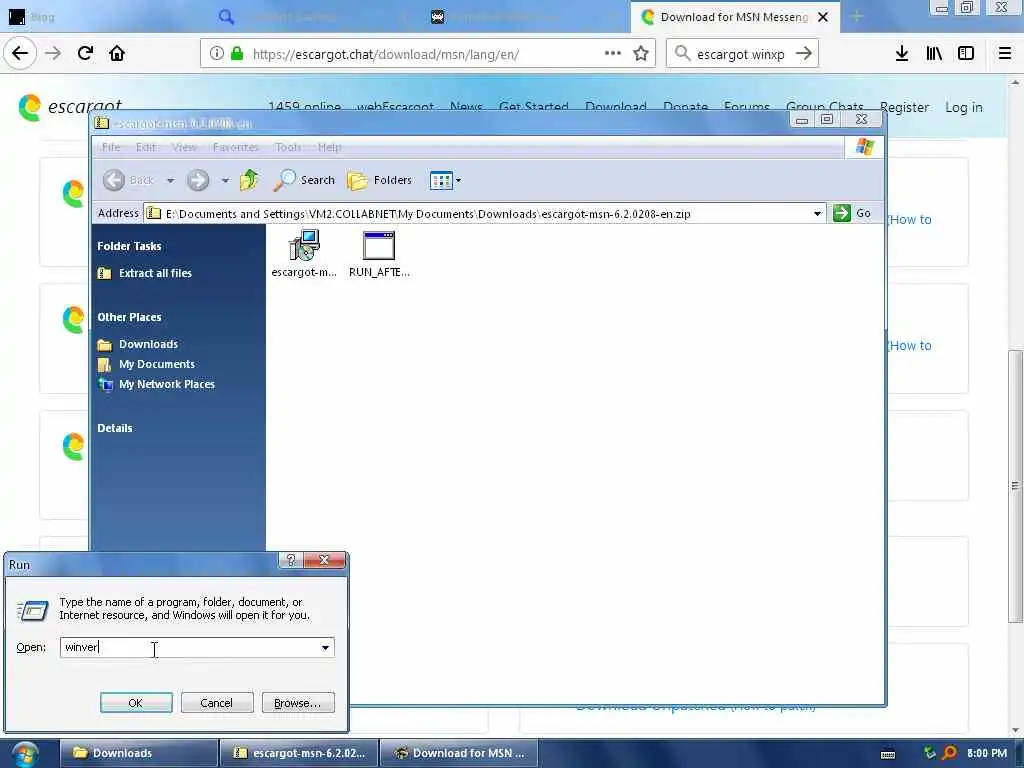This screenshot has width=1024, height=768.
Task: Open Firefox hamburger menu
Action: tap(1005, 54)
